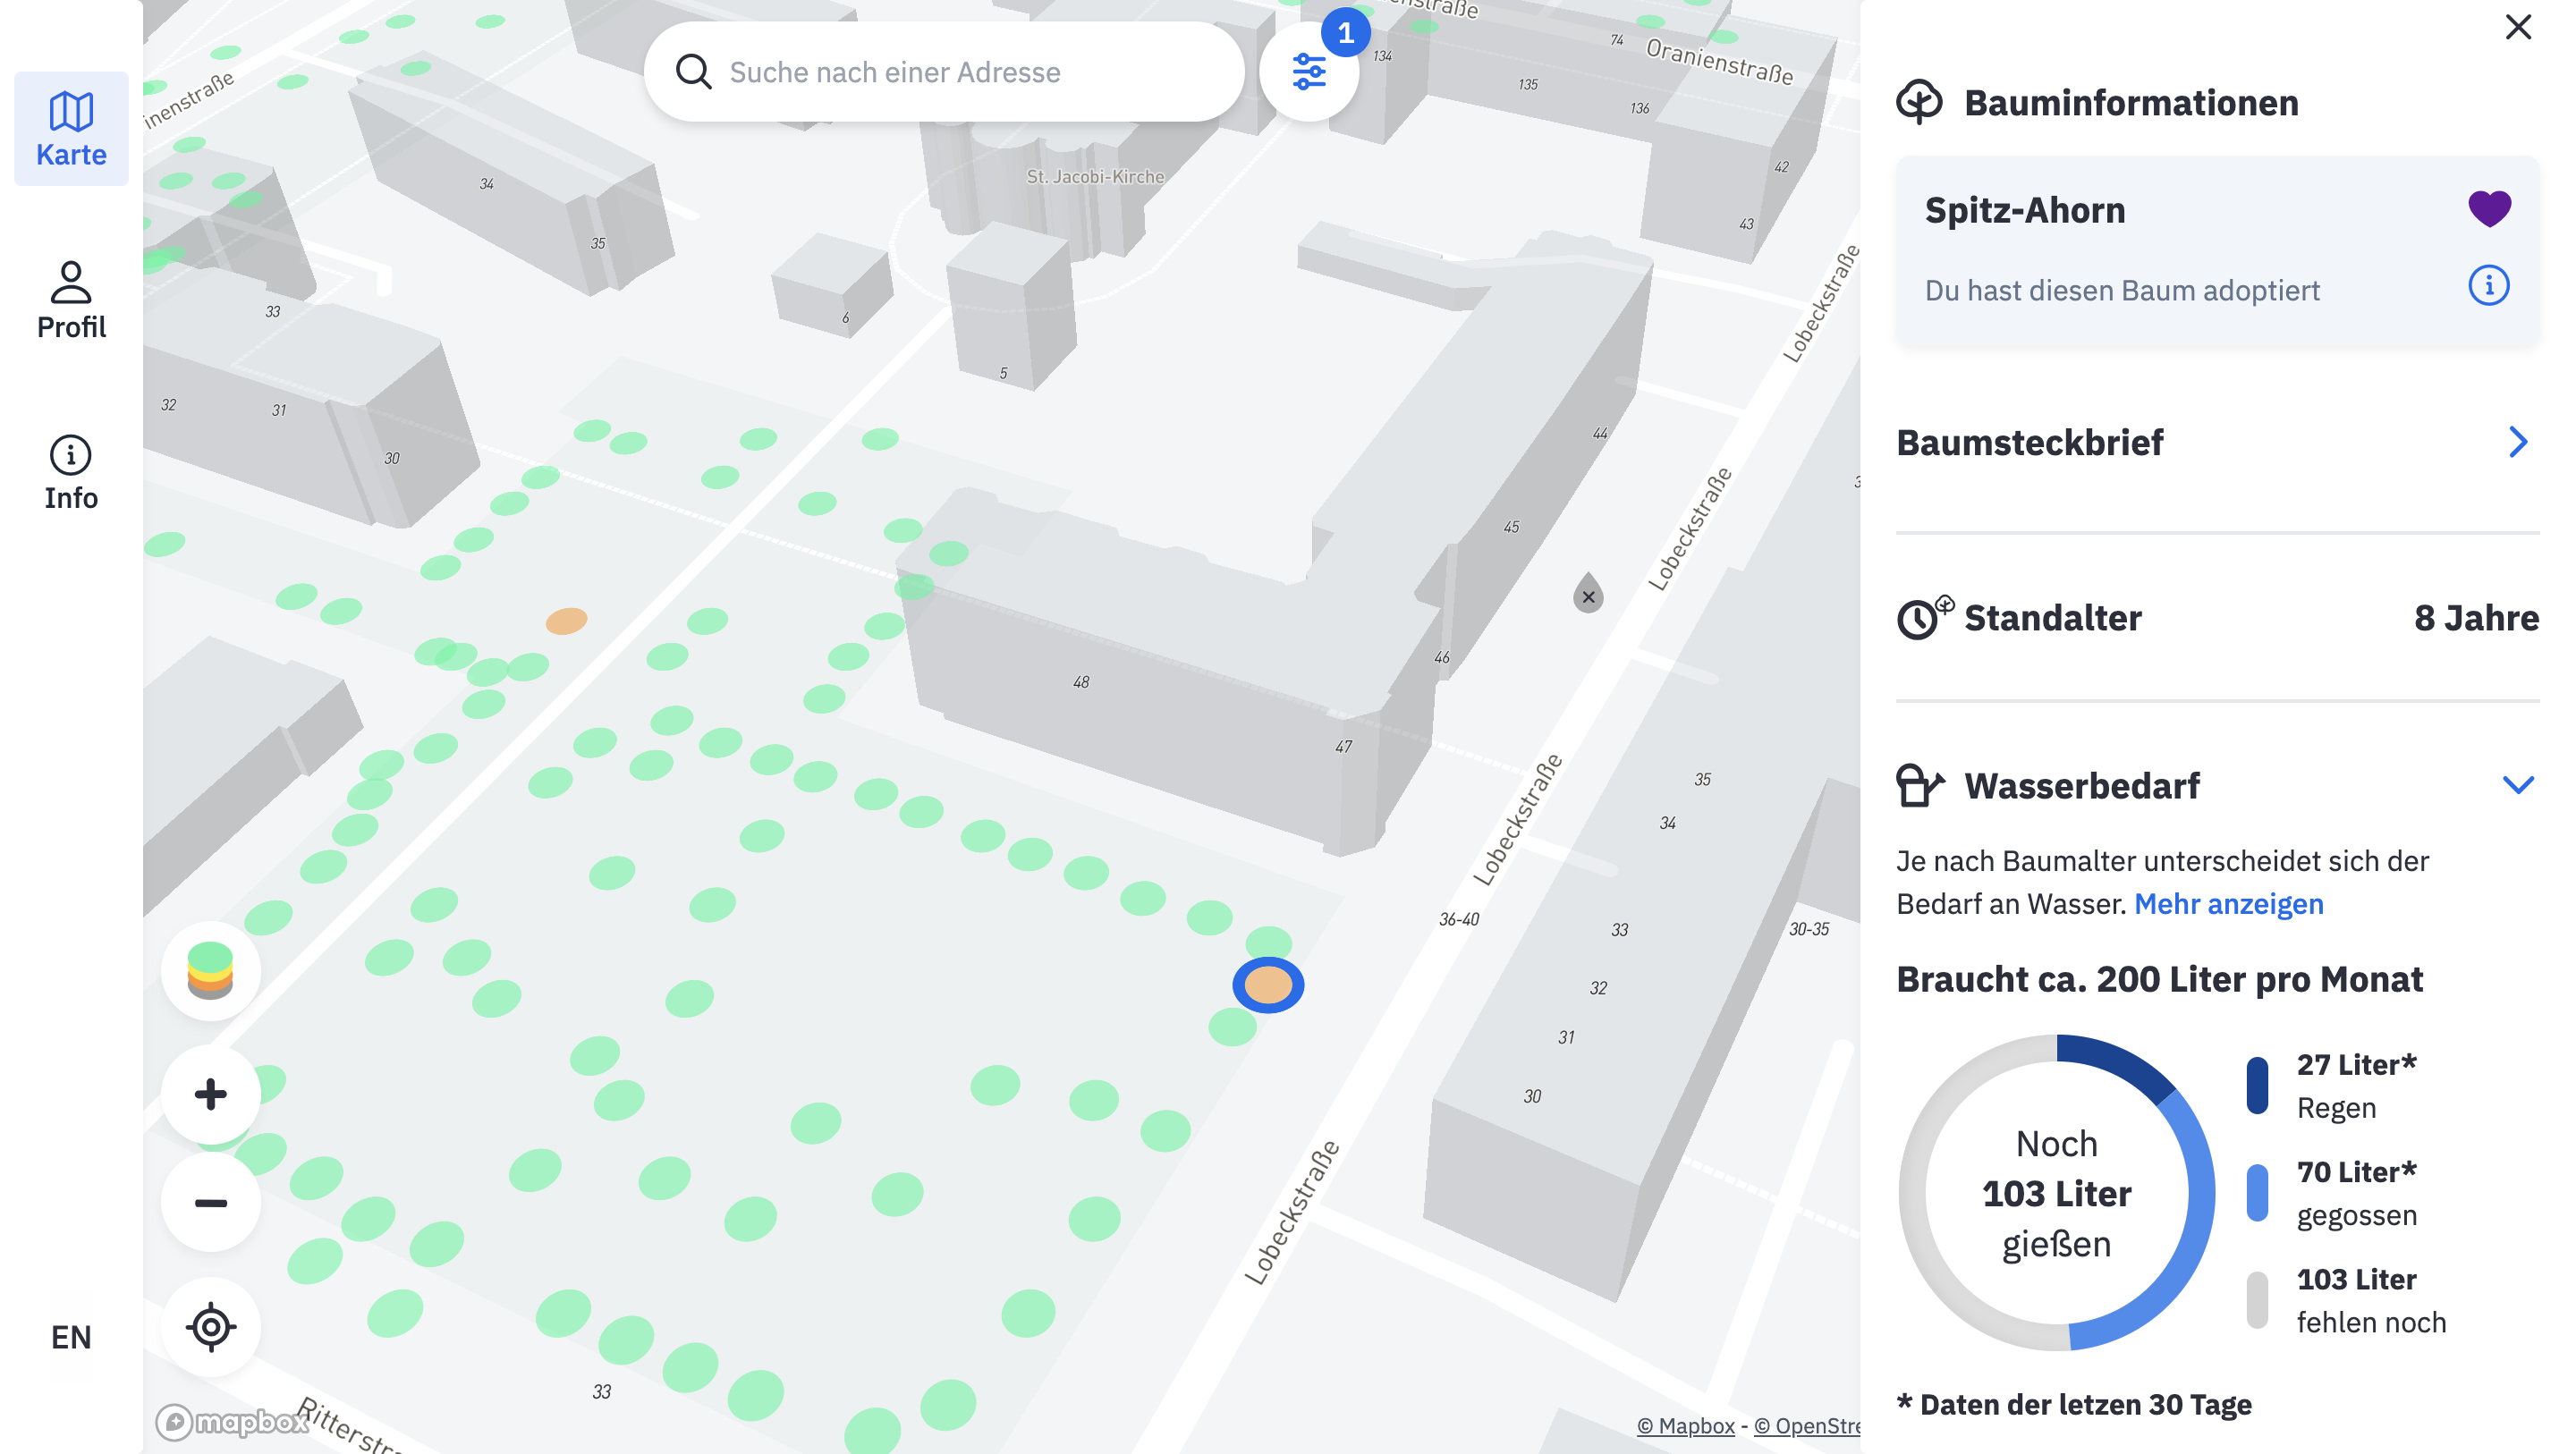Click the adoption info circle icon

coord(2488,287)
